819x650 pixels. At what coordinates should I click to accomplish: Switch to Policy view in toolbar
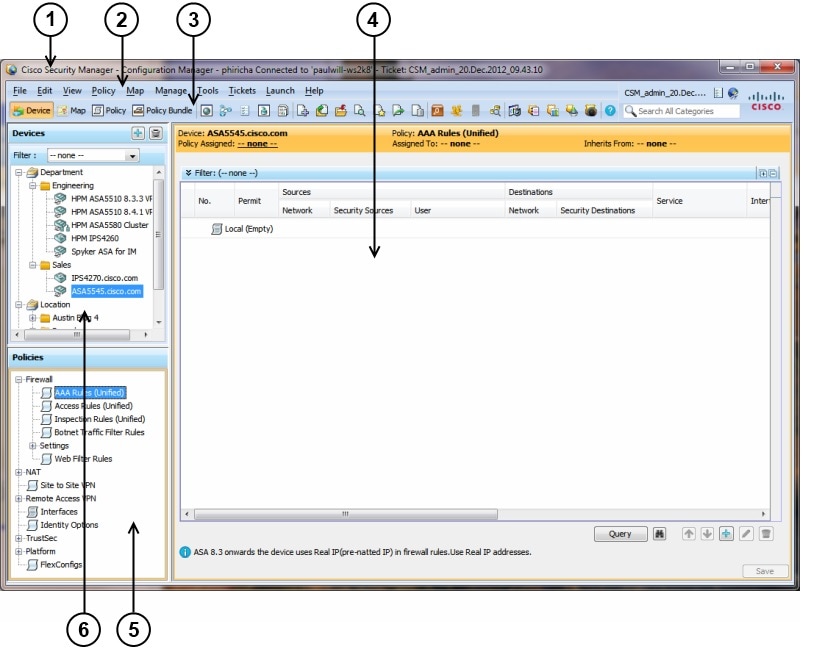[x=109, y=111]
